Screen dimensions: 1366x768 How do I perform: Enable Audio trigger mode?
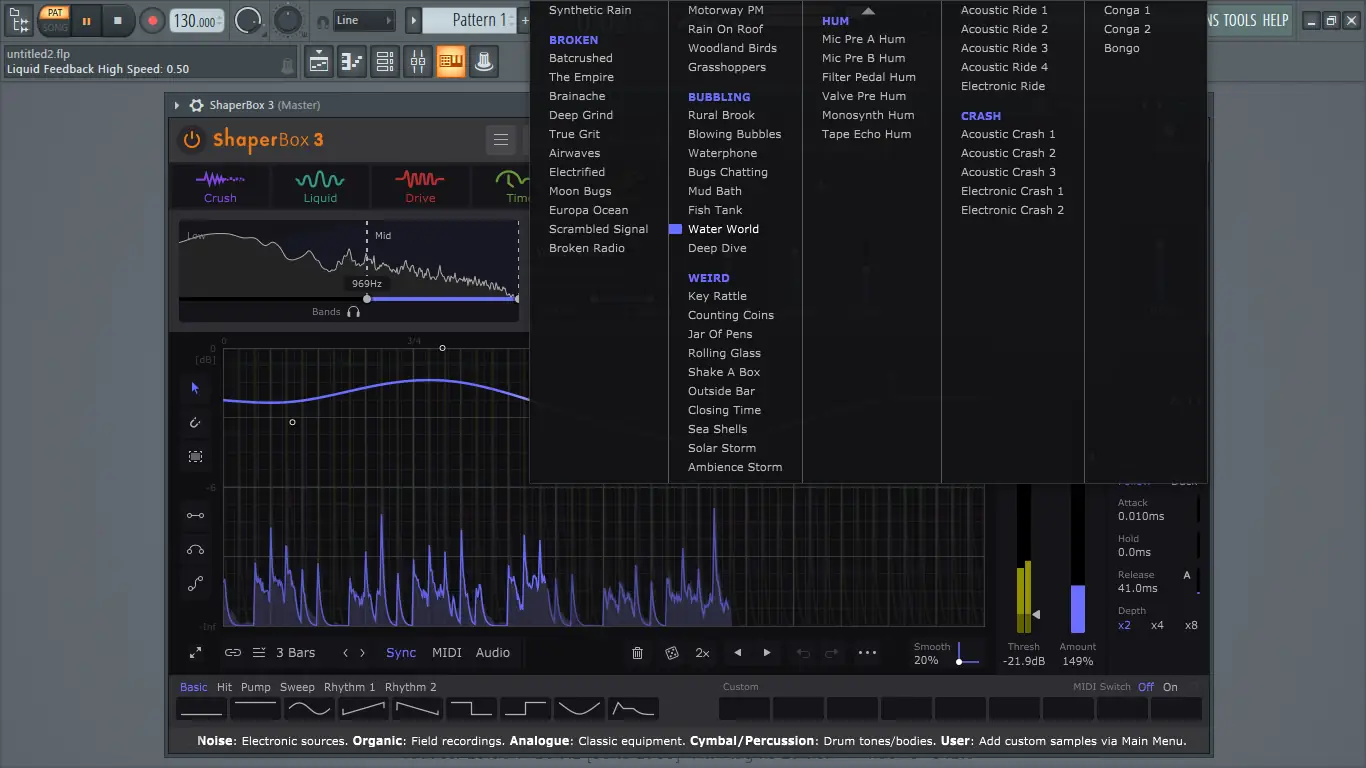pyautogui.click(x=493, y=653)
